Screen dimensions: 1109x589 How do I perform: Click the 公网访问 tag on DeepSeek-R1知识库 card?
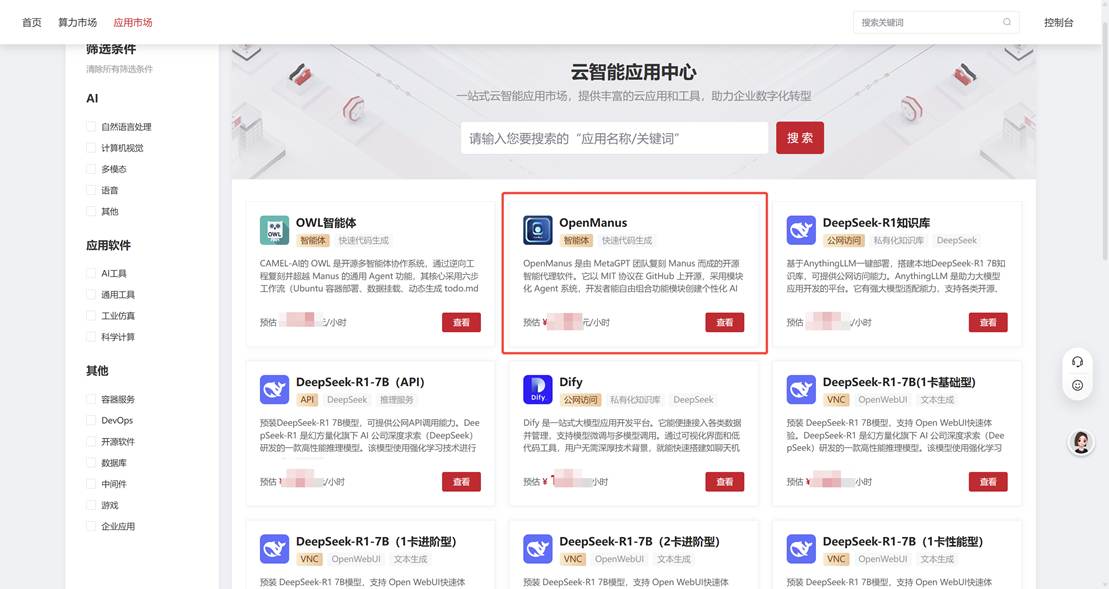pos(844,240)
